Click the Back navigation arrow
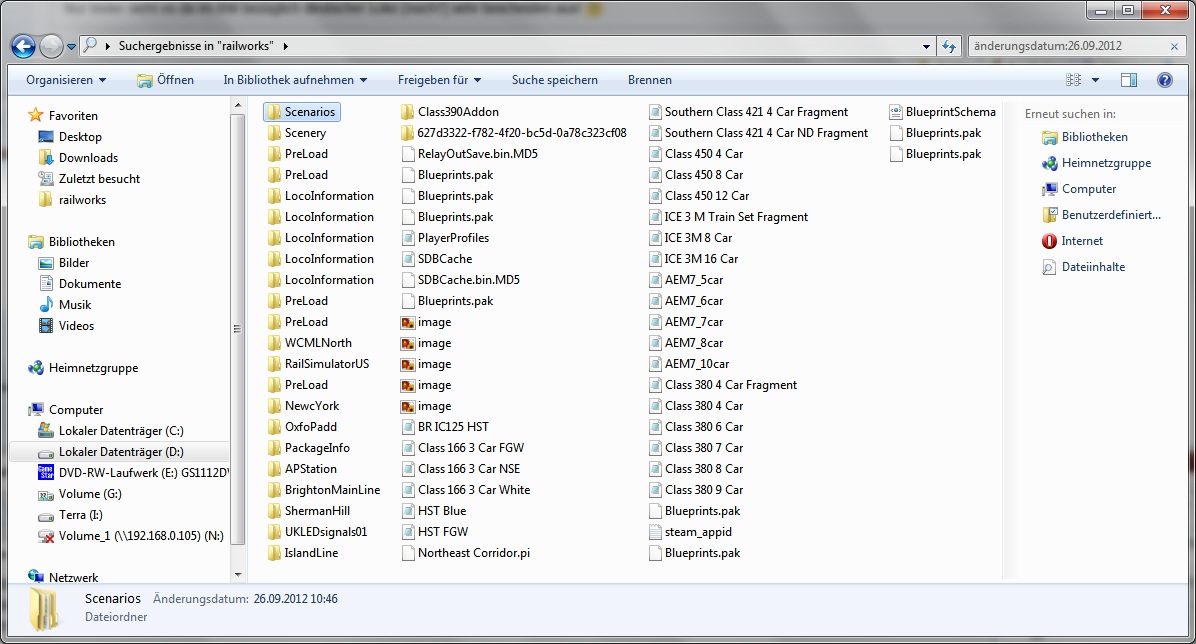 [24, 47]
